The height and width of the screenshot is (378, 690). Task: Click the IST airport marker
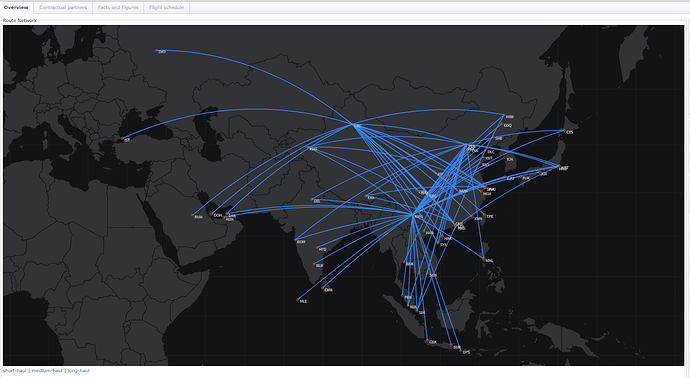click(x=122, y=139)
